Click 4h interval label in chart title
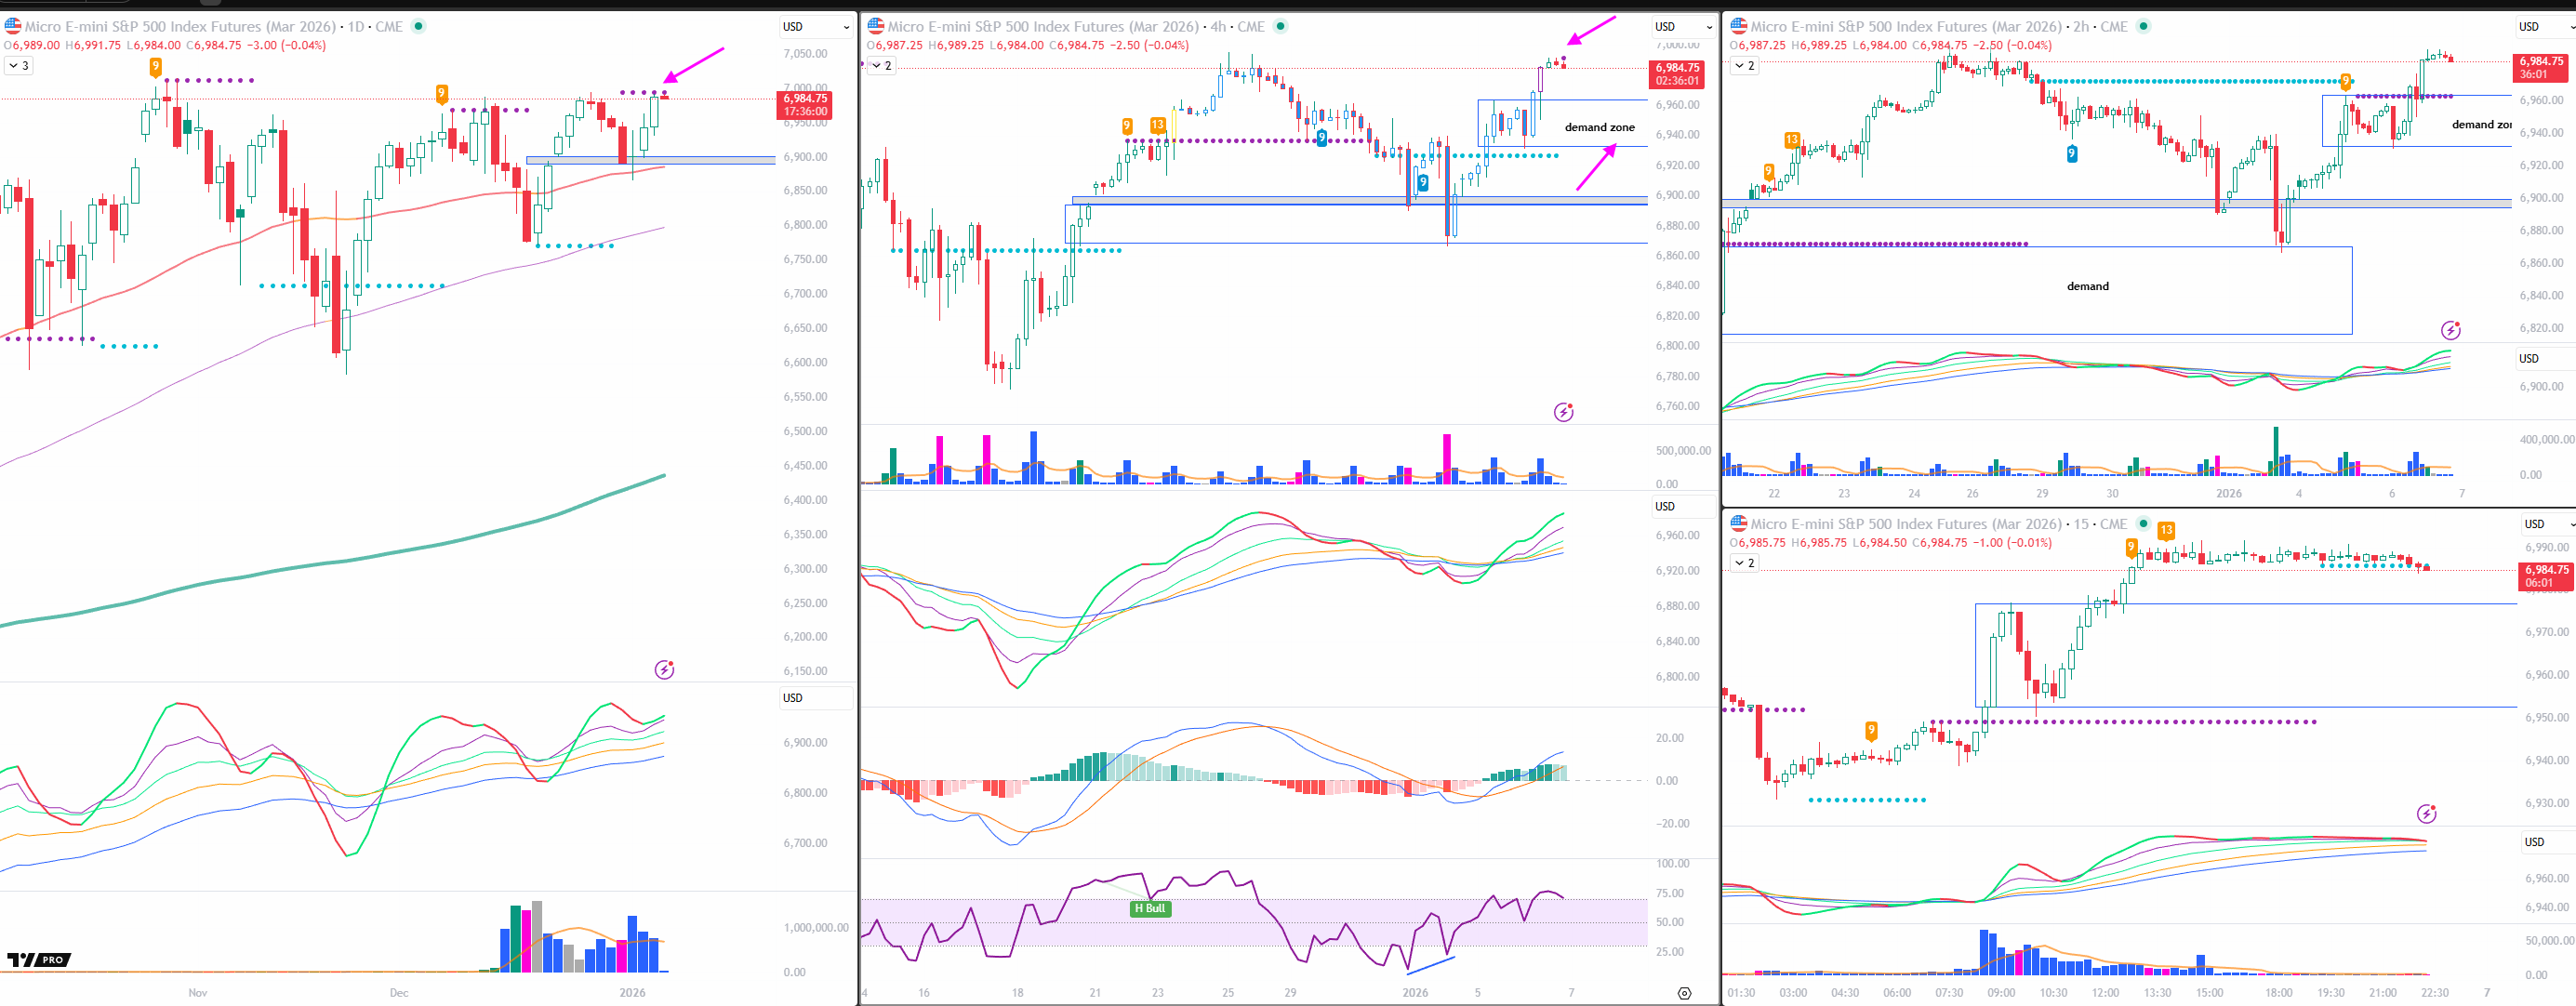The width and height of the screenshot is (2576, 1006). [1217, 26]
